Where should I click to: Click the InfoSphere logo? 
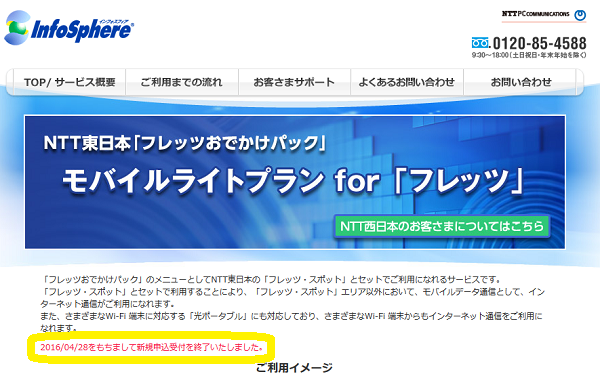[x=69, y=28]
